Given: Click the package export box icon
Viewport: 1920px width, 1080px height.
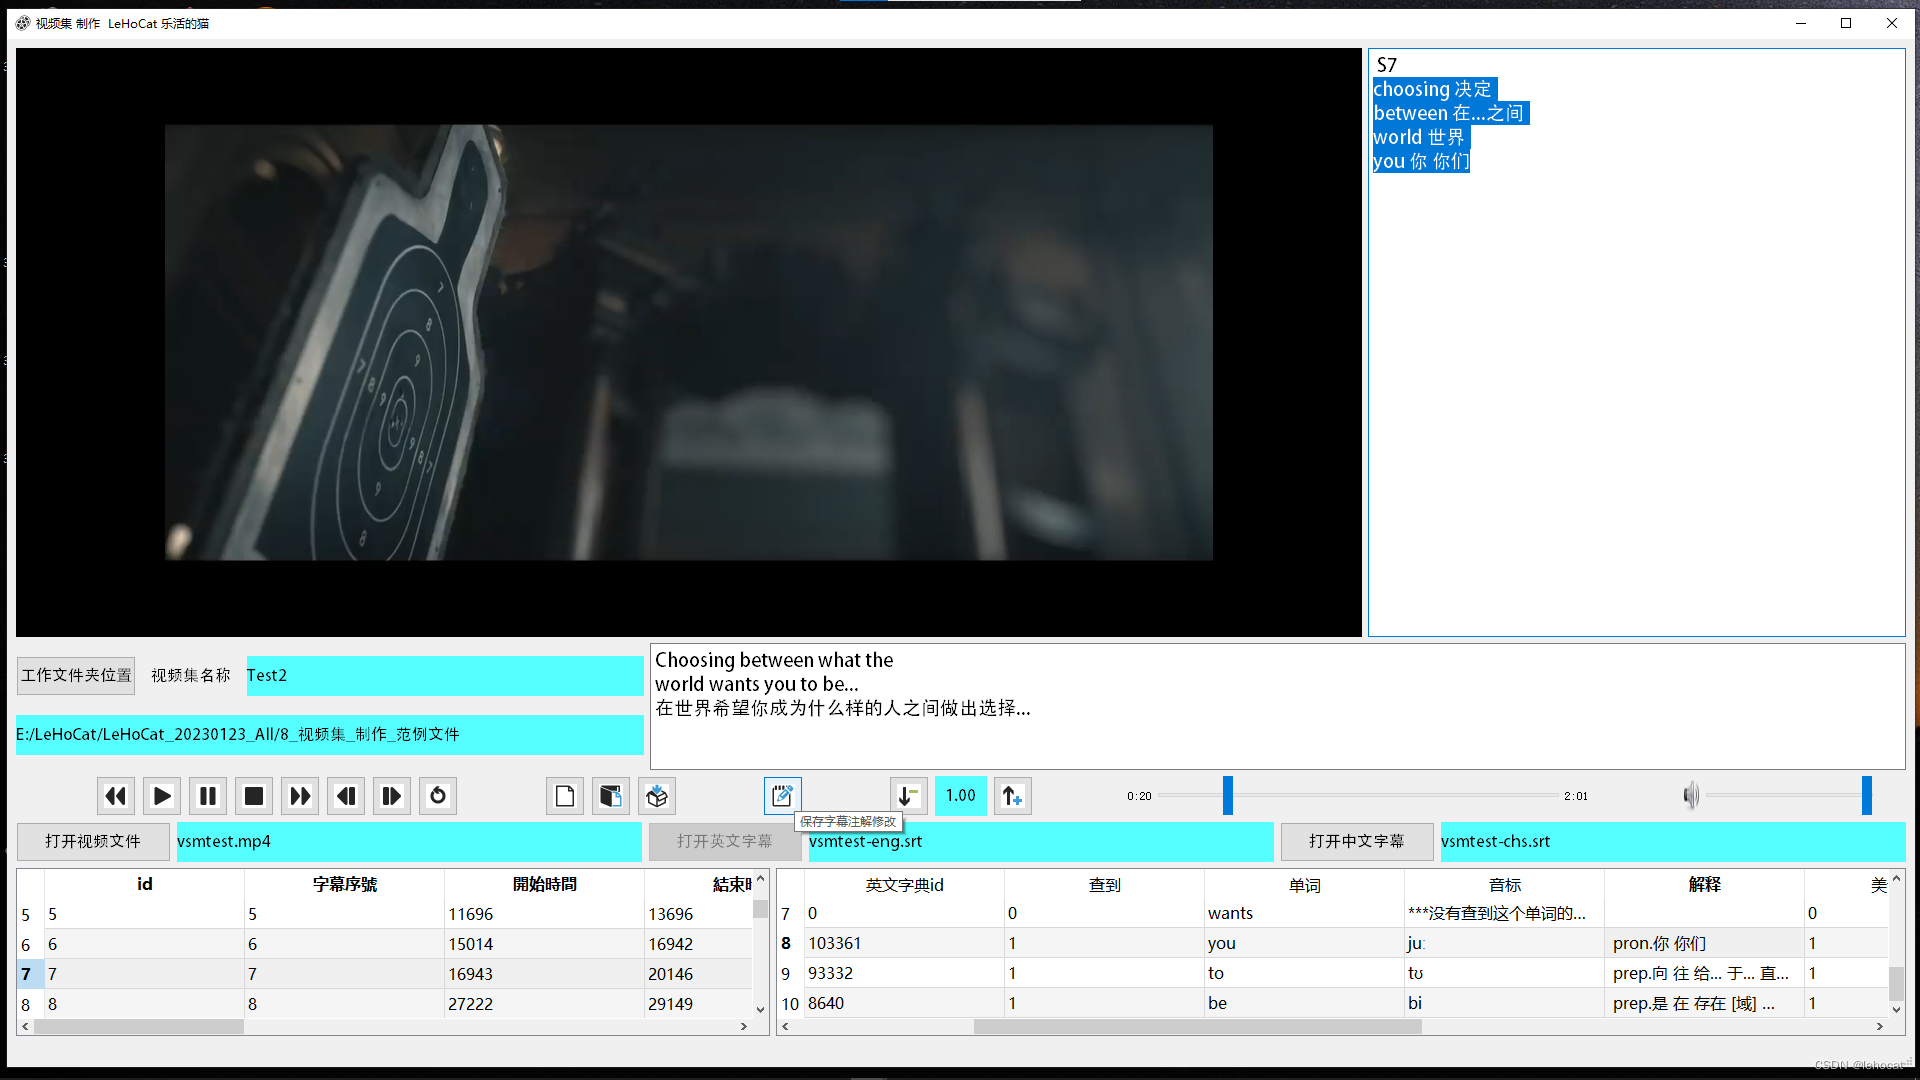Looking at the screenshot, I should coord(657,796).
